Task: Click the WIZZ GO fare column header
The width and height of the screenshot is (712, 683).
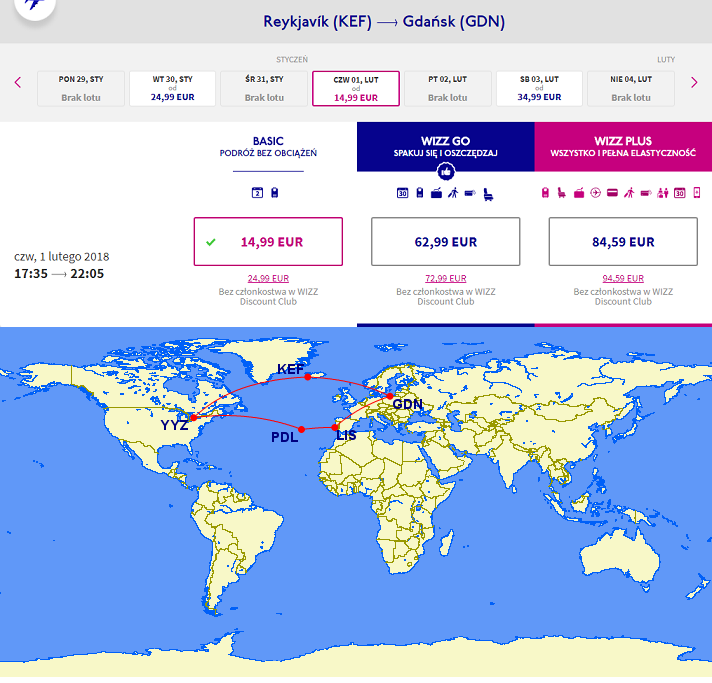Action: point(445,147)
